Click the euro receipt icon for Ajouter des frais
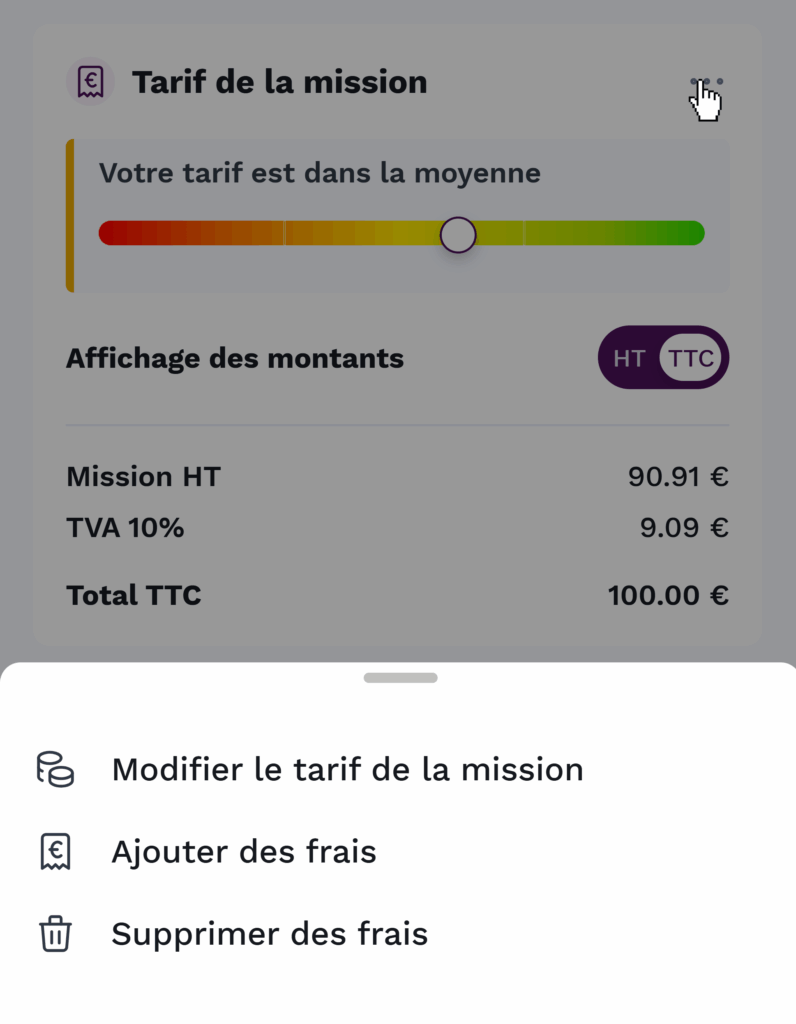 tap(55, 852)
